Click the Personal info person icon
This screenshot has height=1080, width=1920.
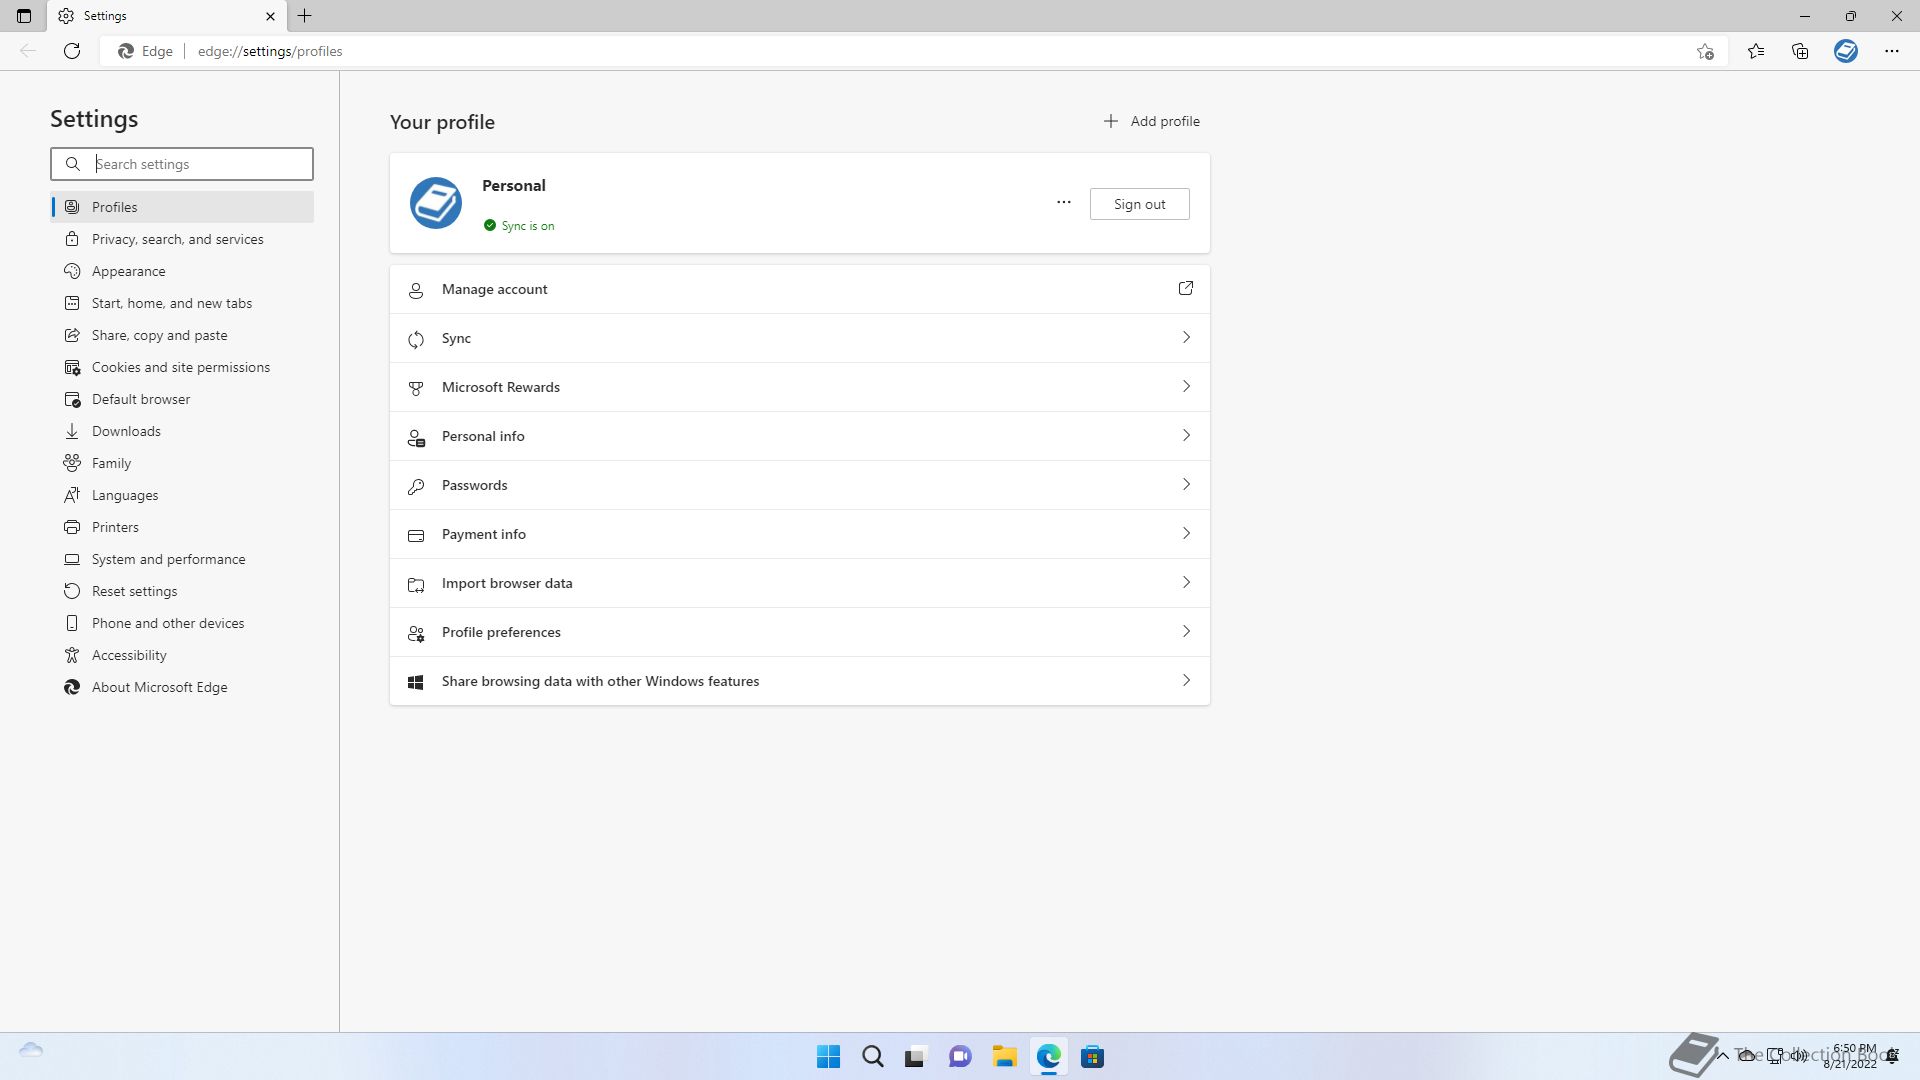tap(416, 437)
